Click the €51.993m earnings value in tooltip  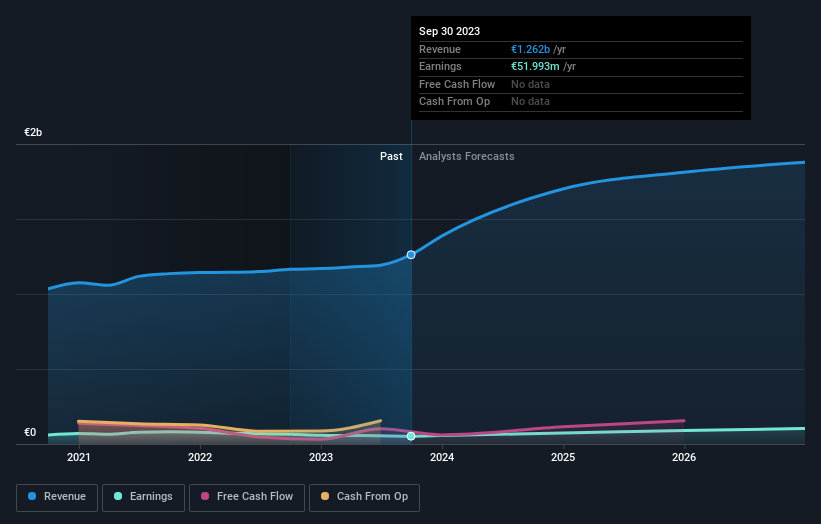[x=535, y=66]
